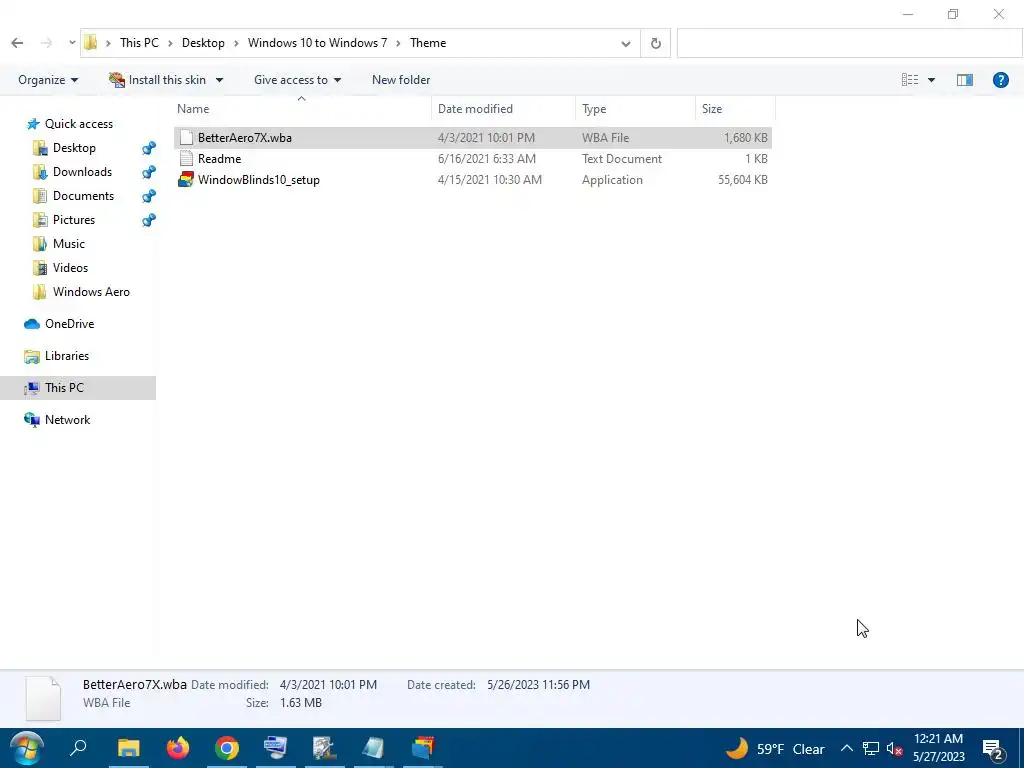Sort by Size column header

click(735, 109)
